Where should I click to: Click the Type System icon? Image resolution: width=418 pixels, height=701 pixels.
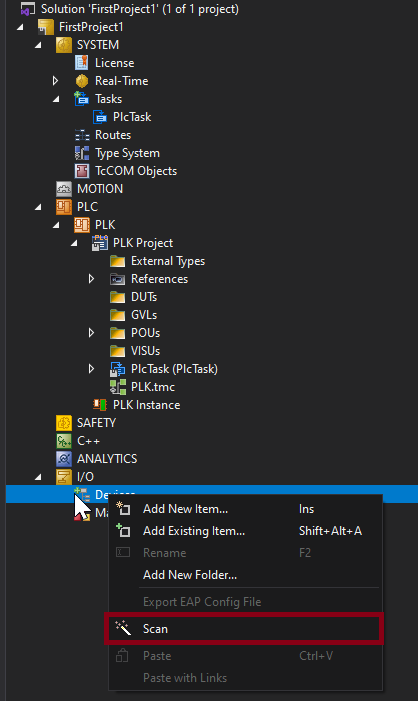point(81,153)
